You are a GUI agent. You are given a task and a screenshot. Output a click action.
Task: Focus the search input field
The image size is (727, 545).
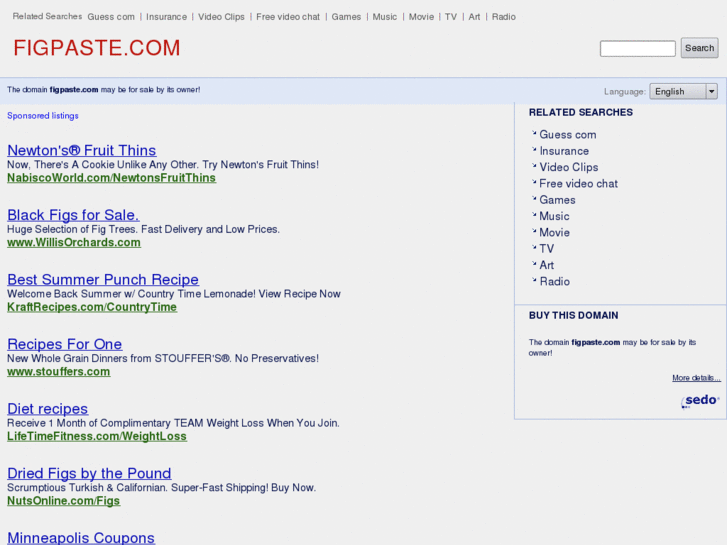click(638, 48)
